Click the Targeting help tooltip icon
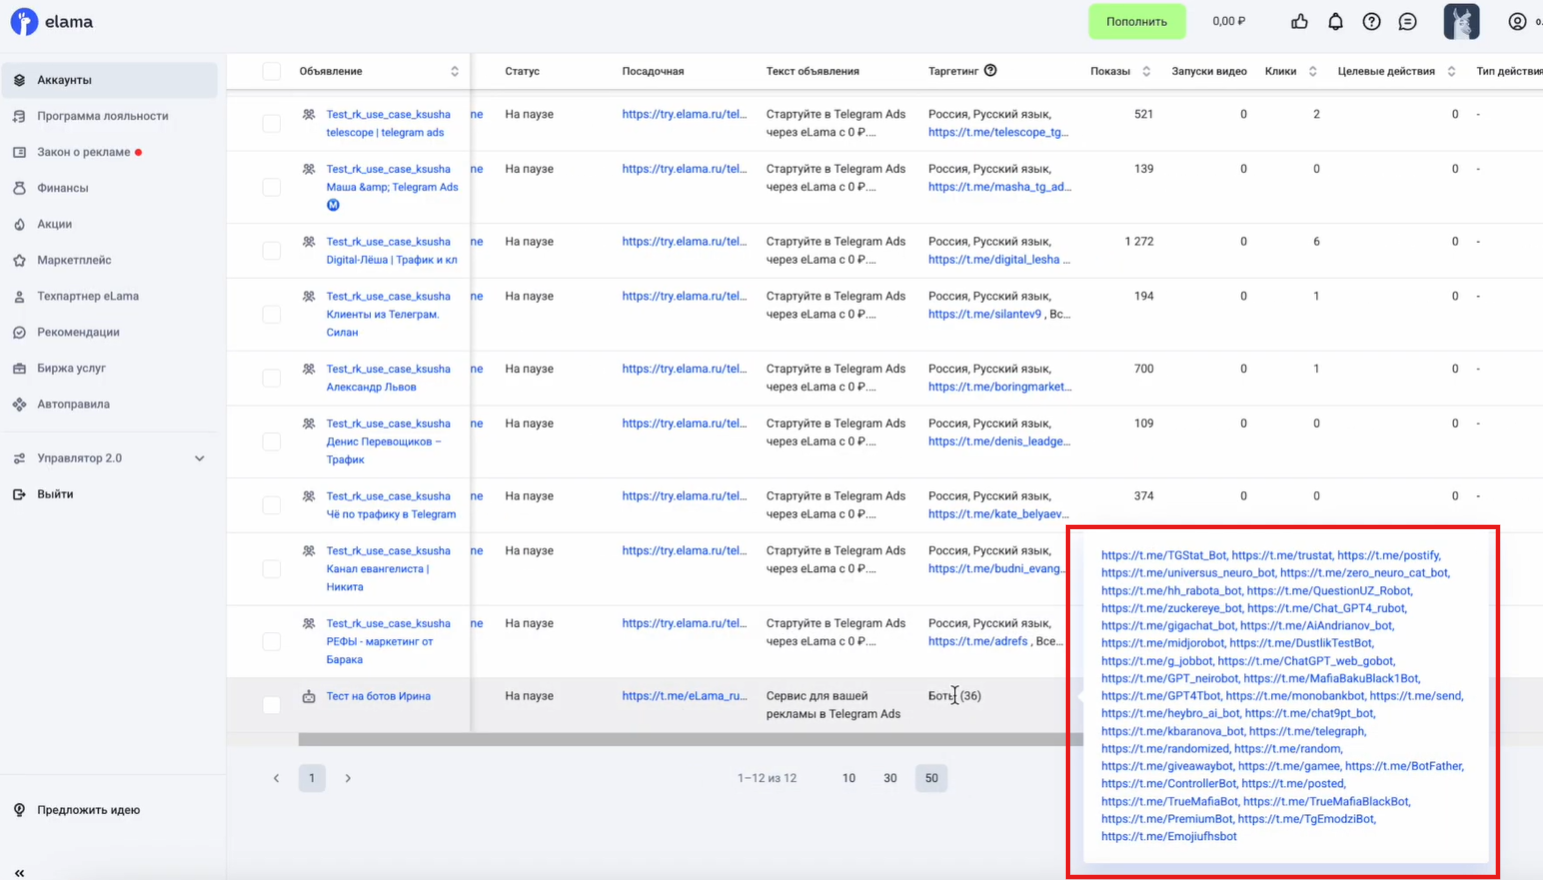This screenshot has height=880, width=1543. 990,71
